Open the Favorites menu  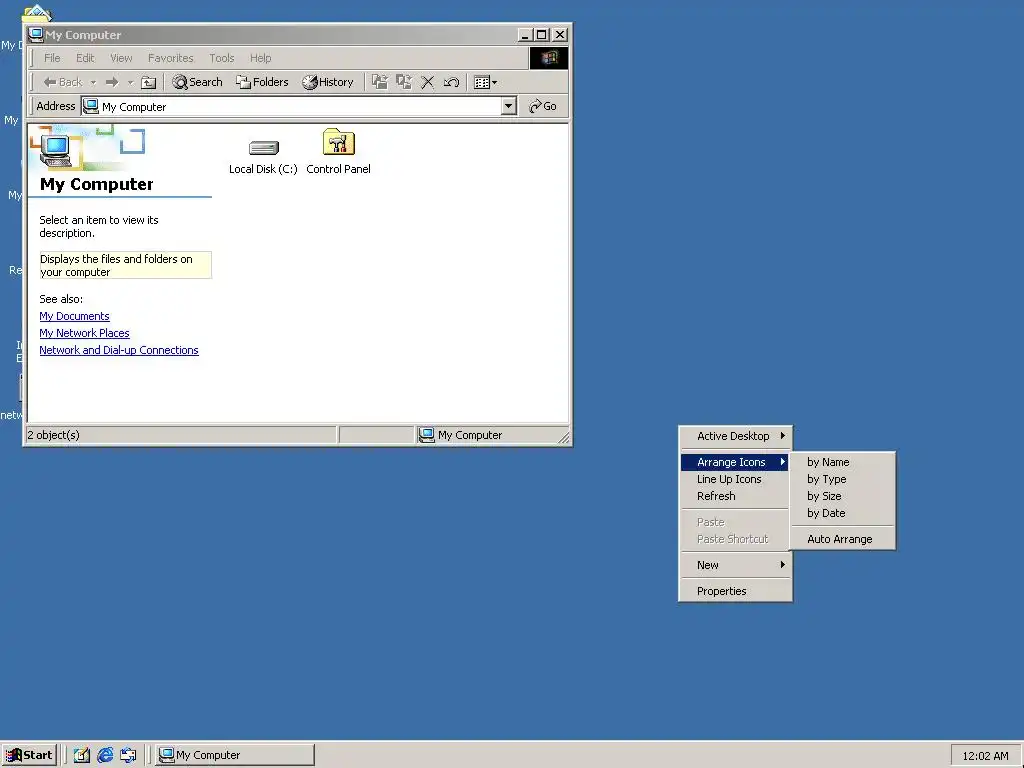170,58
